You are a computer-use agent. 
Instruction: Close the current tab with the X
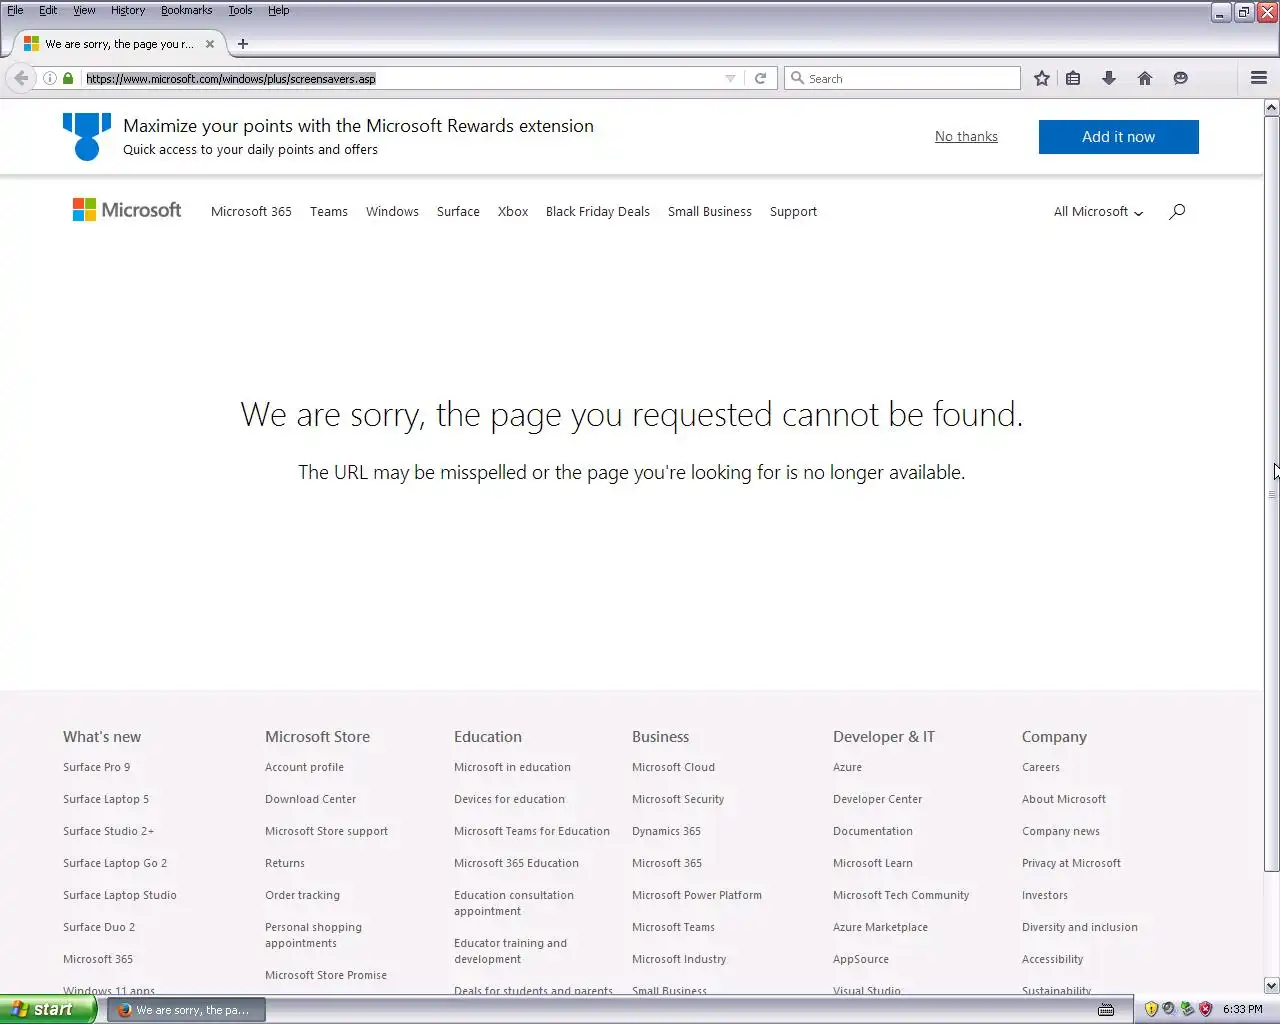(x=210, y=44)
